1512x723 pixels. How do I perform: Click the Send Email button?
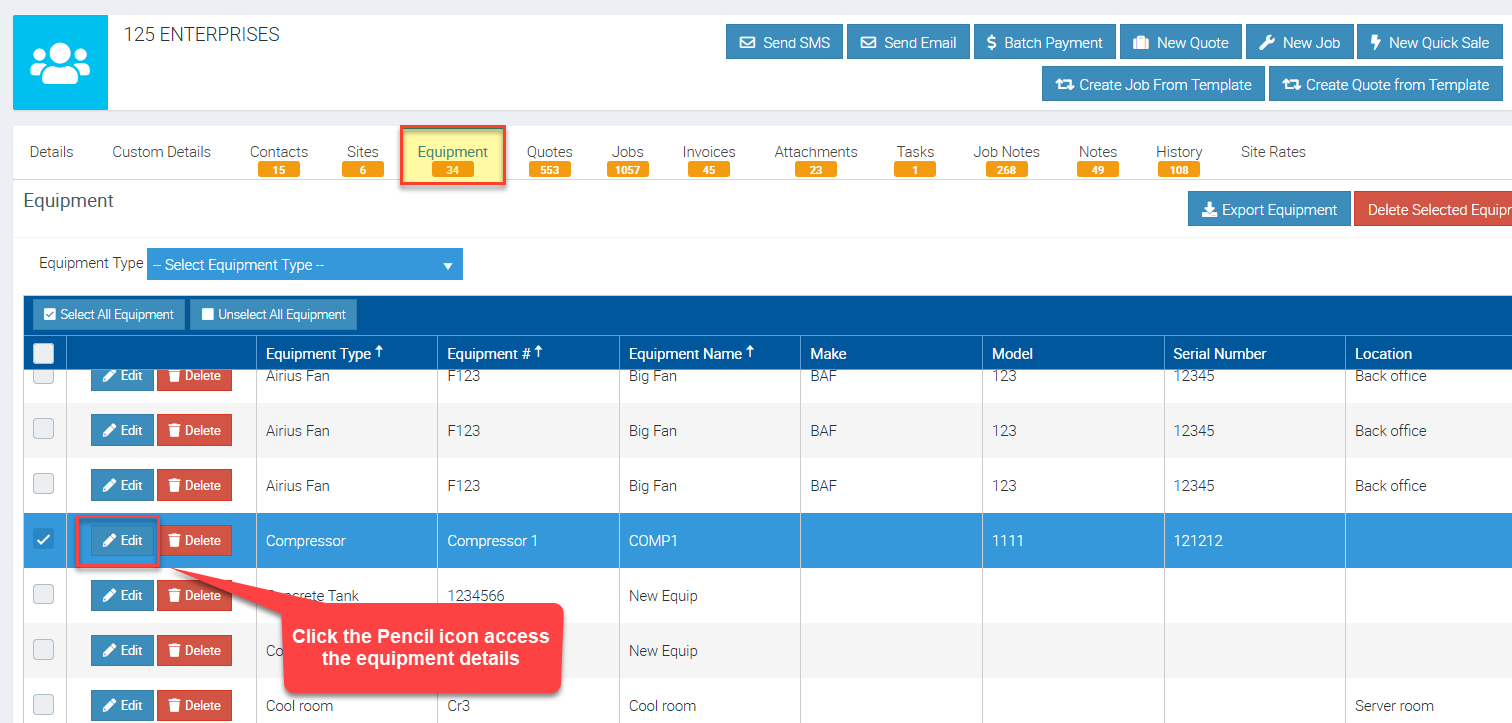pos(908,42)
